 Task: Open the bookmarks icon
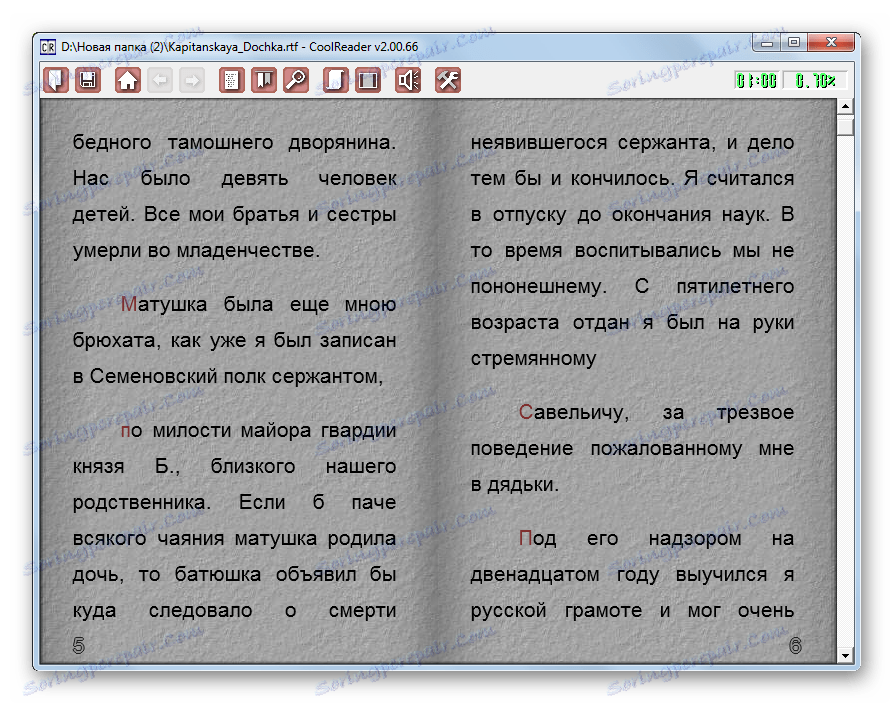[x=264, y=80]
